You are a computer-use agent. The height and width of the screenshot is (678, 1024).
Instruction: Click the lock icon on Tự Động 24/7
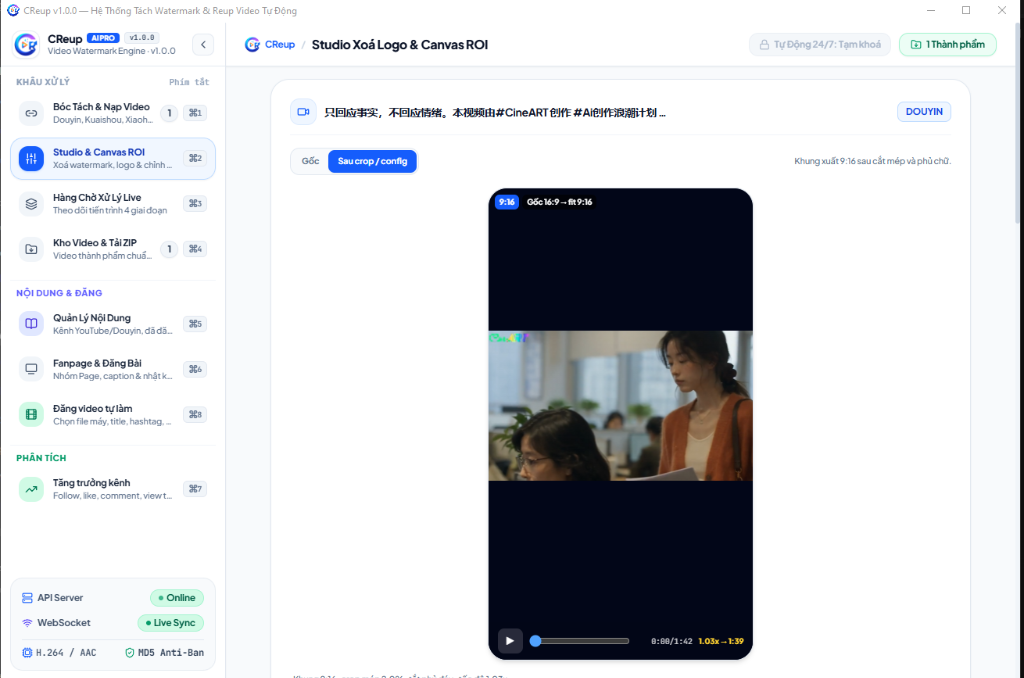tap(764, 44)
